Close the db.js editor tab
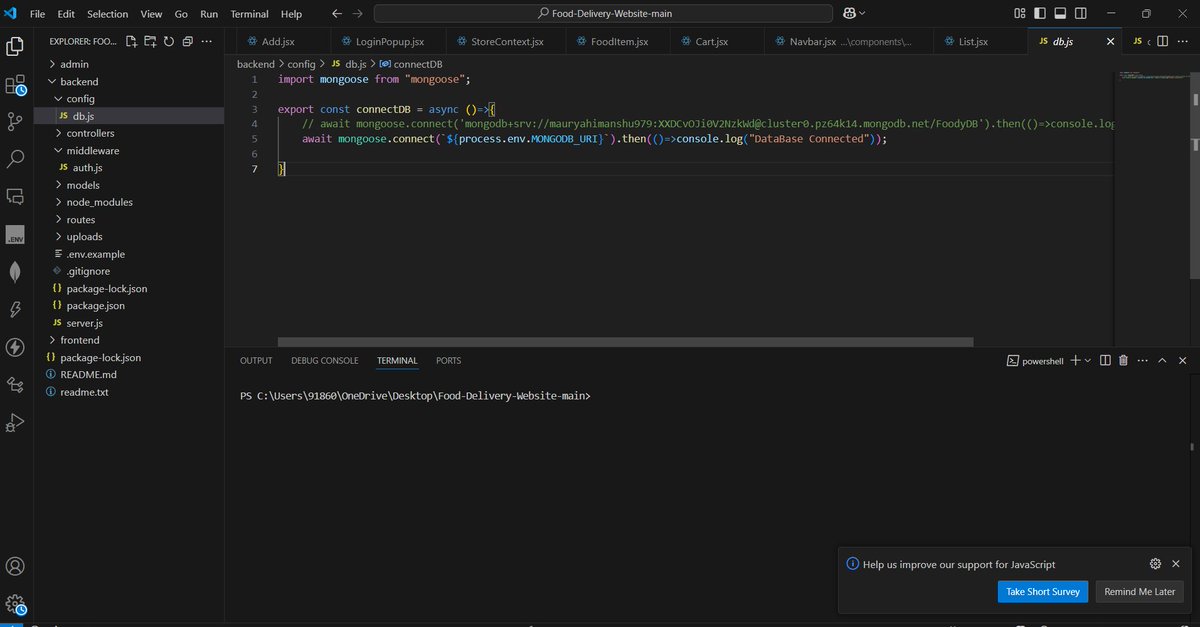Viewport: 1200px width, 627px height. pos(1109,42)
